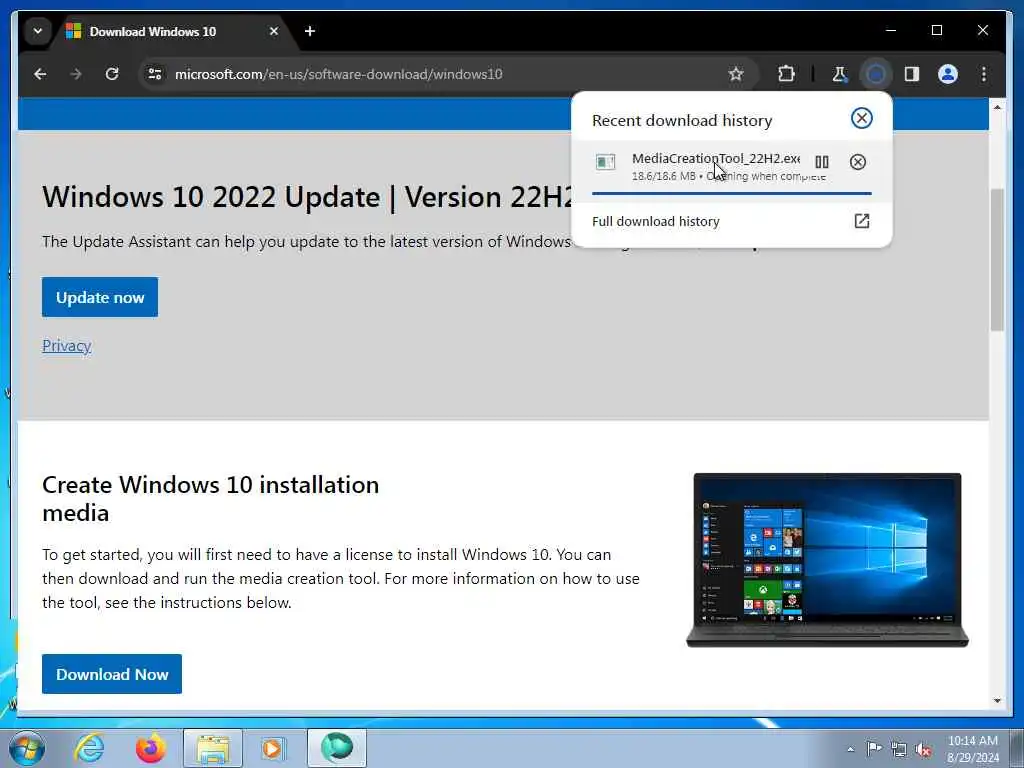Viewport: 1024px width, 768px height.
Task: Click the active browser taskbar icon
Action: 336,748
